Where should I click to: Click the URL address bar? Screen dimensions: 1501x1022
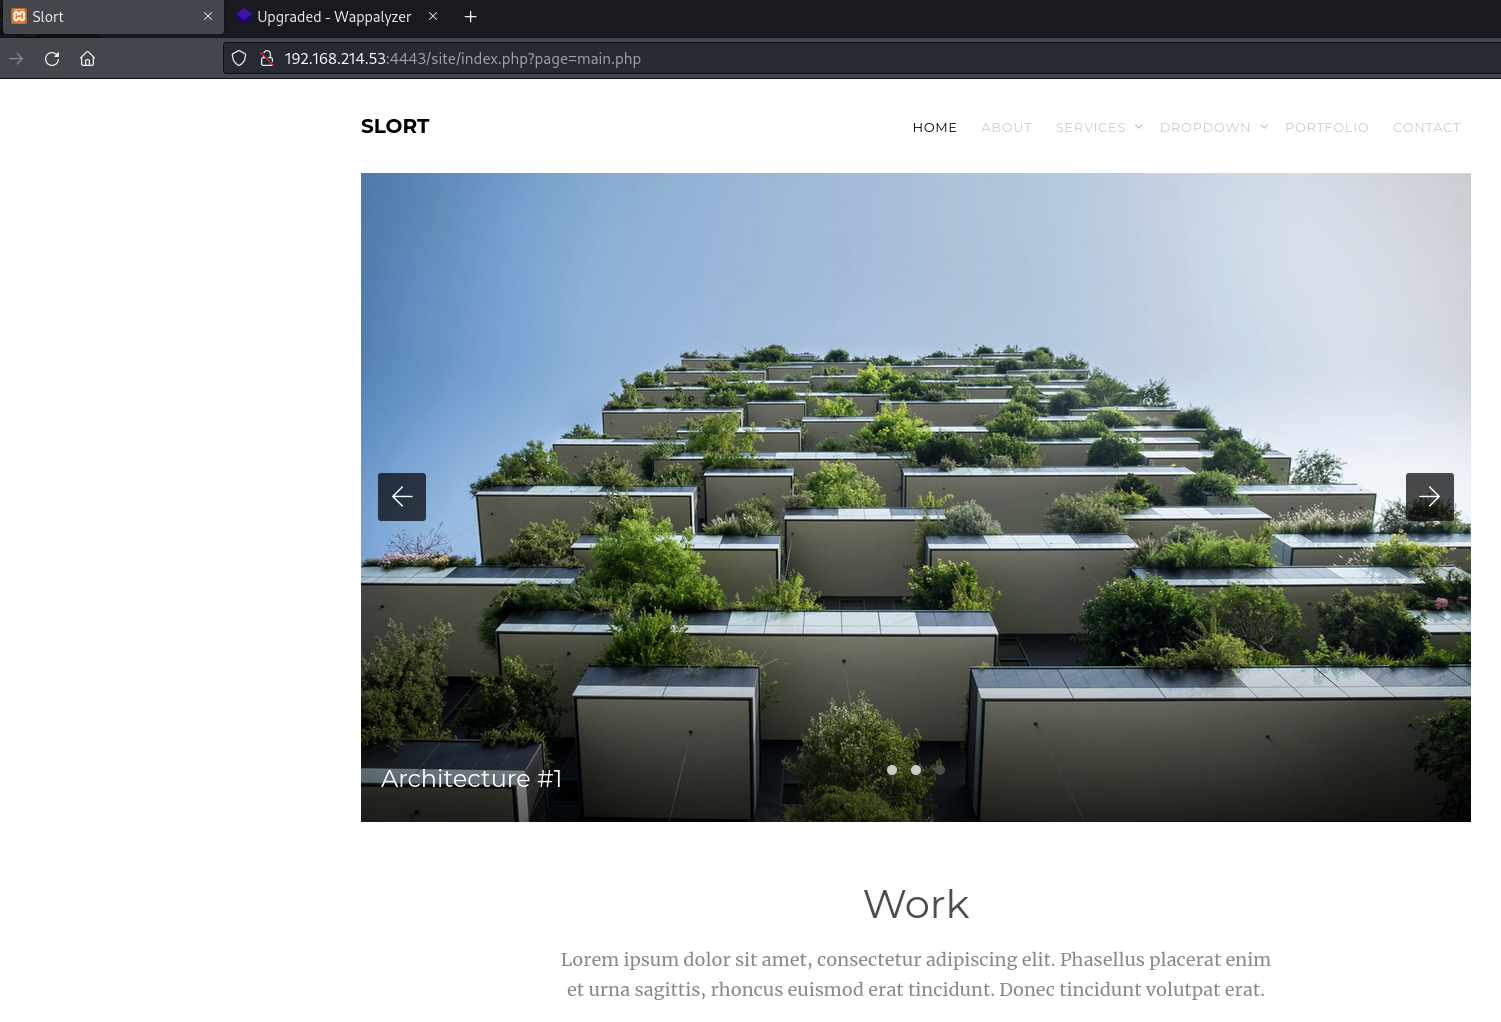tap(800, 59)
